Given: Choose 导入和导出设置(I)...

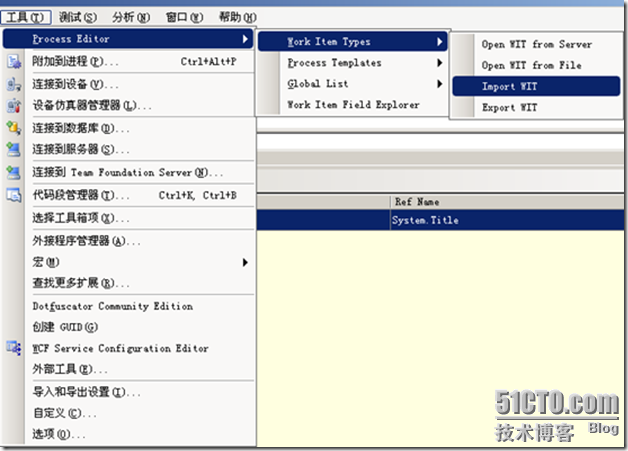Looking at the screenshot, I should click(128, 391).
